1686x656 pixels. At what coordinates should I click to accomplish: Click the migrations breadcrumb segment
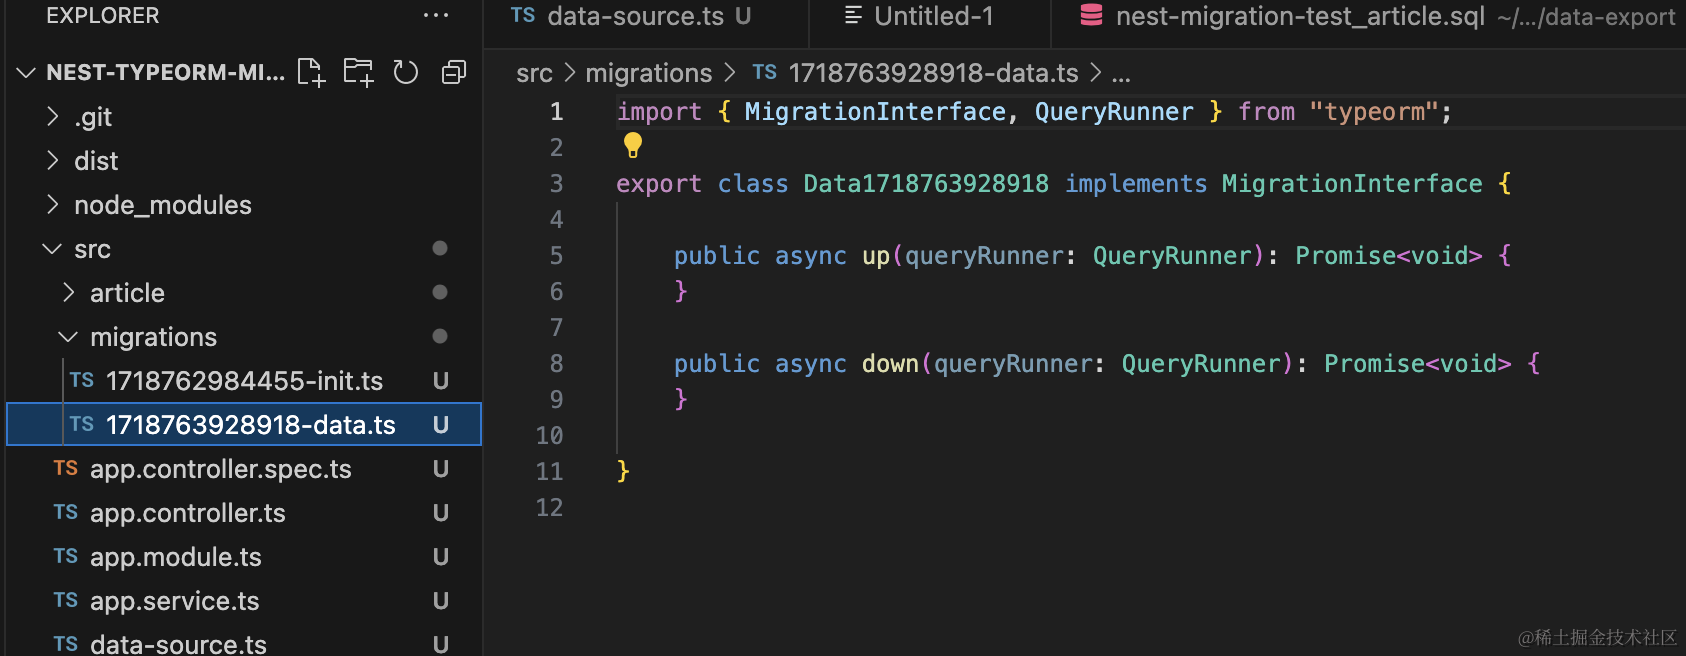[x=649, y=73]
